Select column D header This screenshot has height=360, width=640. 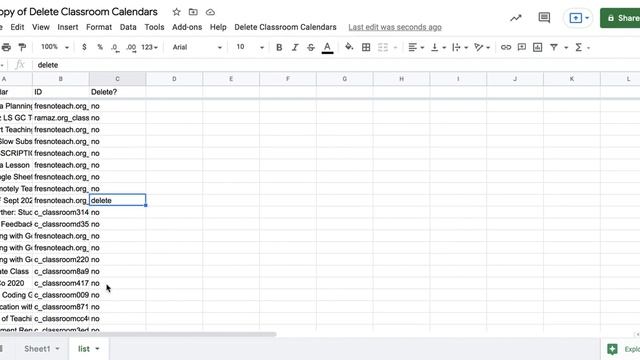point(174,79)
